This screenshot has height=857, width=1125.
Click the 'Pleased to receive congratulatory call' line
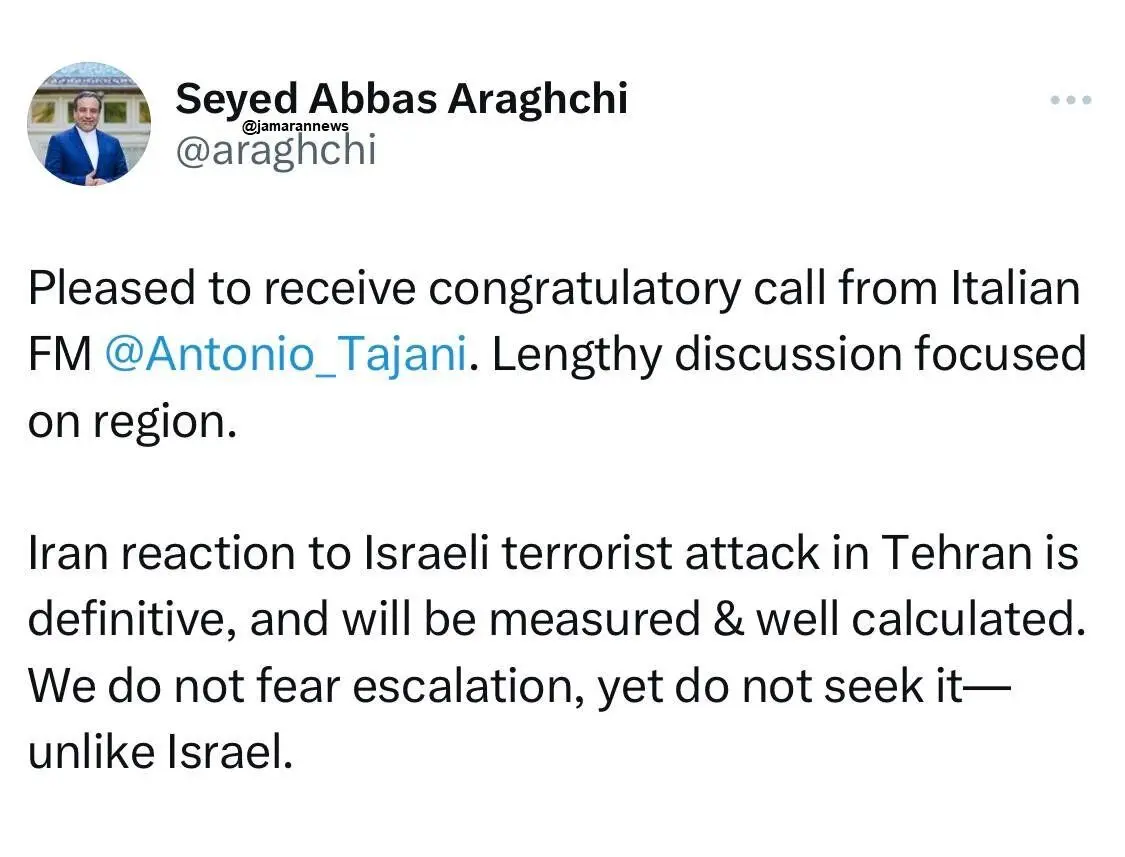[x=554, y=289]
